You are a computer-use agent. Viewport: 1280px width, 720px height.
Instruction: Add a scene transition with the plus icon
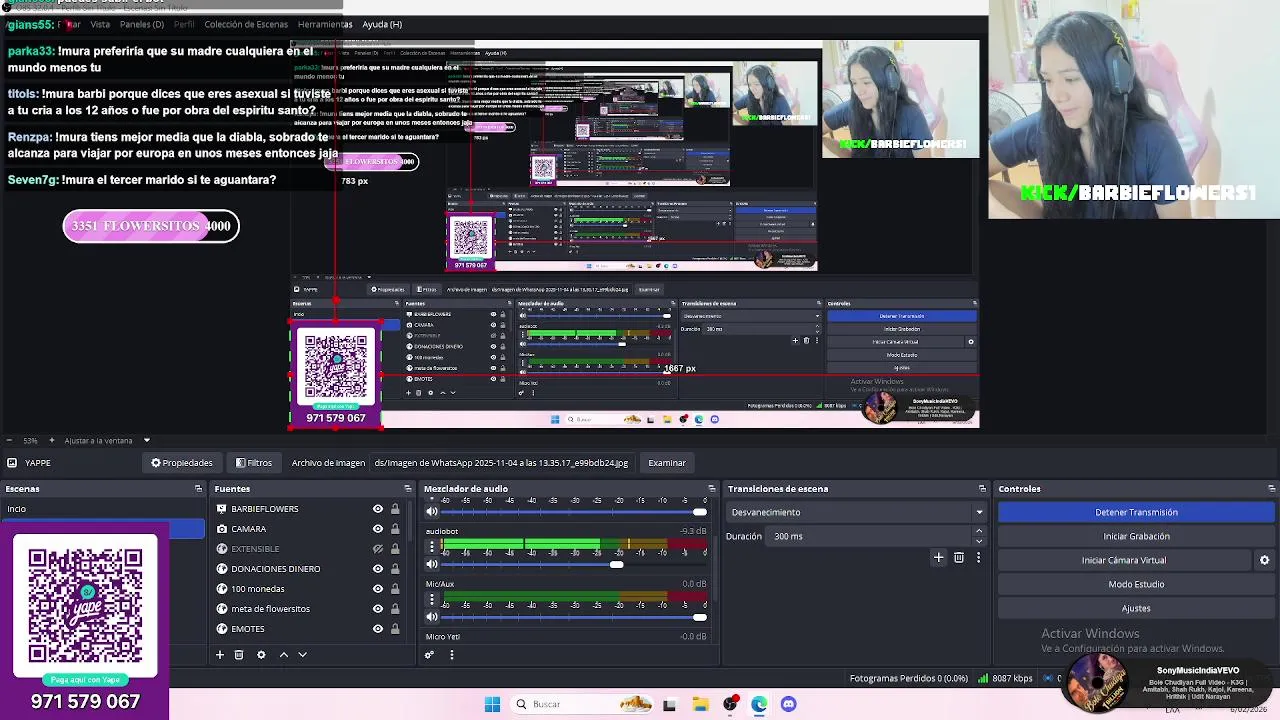tap(938, 558)
